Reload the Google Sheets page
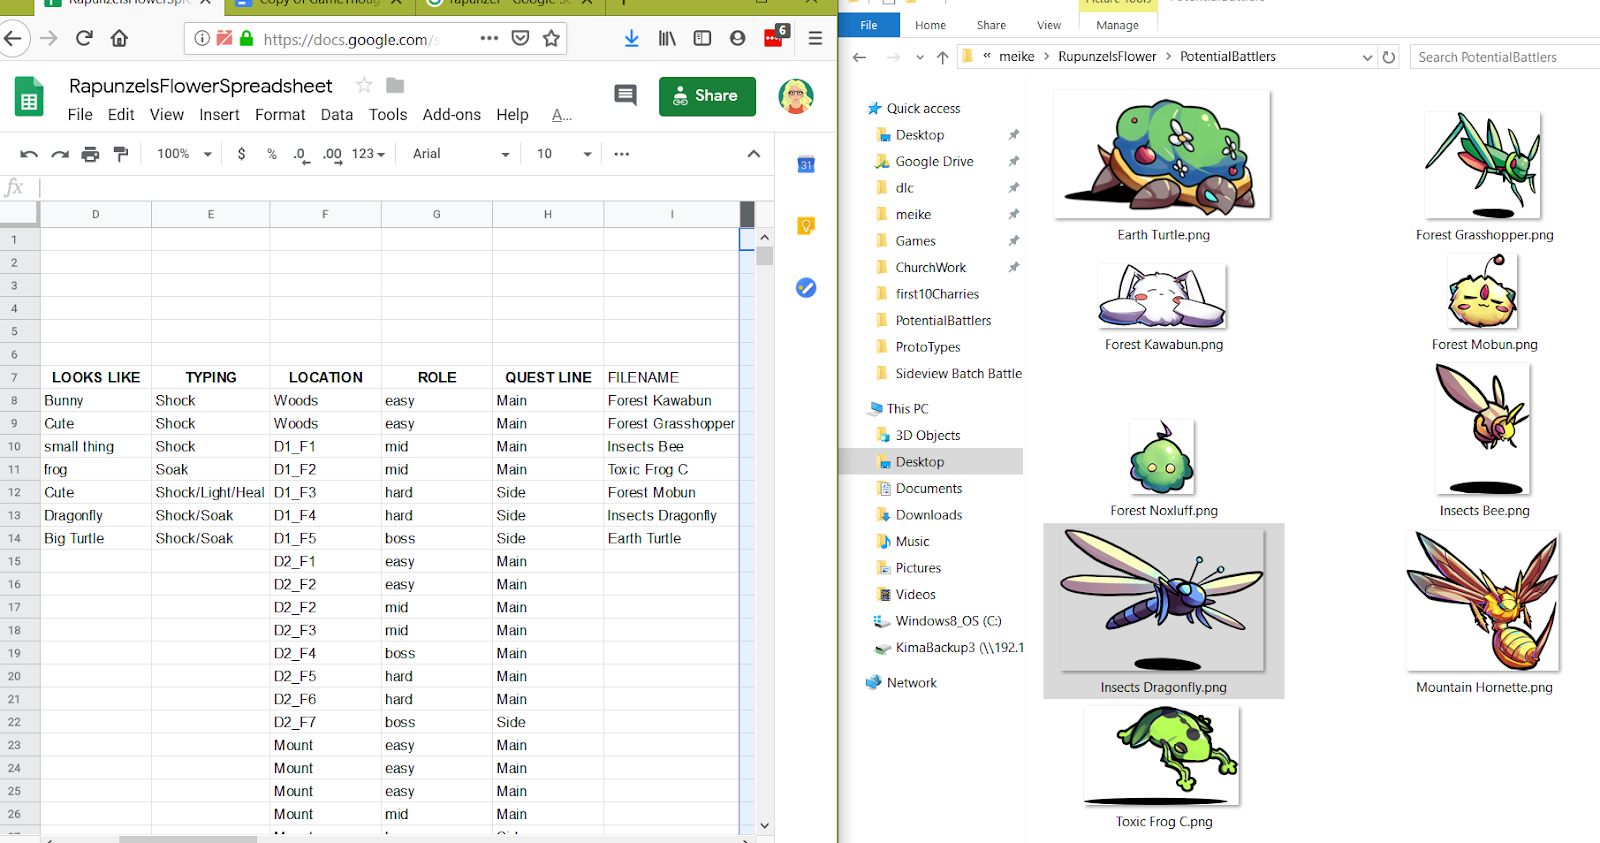 click(x=84, y=39)
